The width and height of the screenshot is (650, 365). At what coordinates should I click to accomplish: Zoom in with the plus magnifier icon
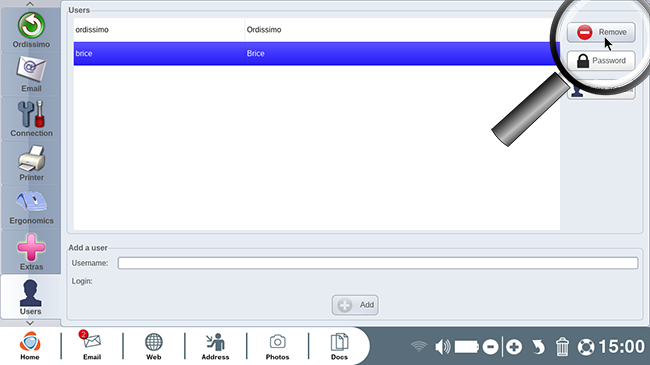[514, 347]
